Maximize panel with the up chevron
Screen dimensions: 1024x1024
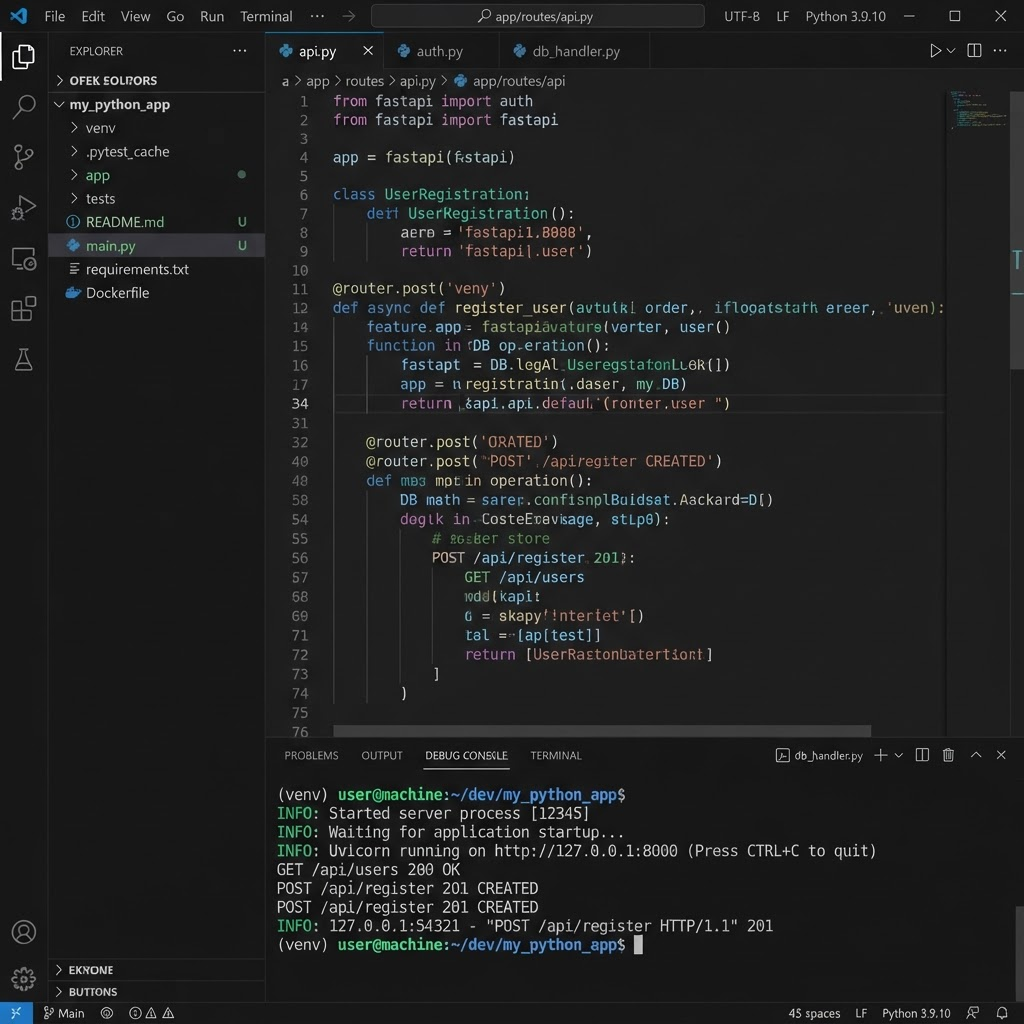coord(976,755)
